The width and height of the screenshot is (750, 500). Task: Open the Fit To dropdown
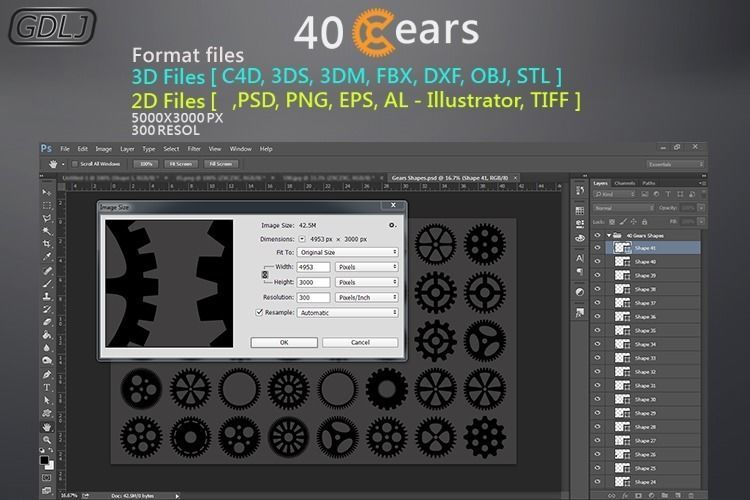347,252
